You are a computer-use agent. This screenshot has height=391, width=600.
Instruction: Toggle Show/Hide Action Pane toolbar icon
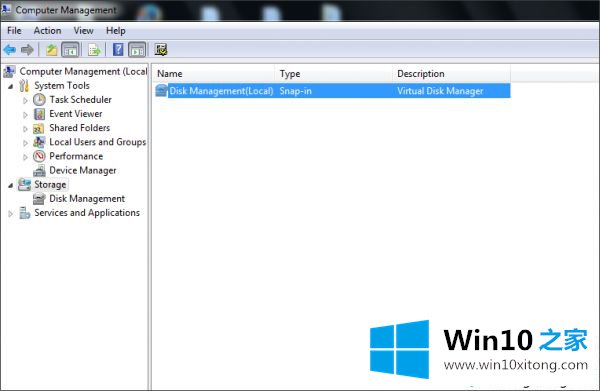[137, 50]
